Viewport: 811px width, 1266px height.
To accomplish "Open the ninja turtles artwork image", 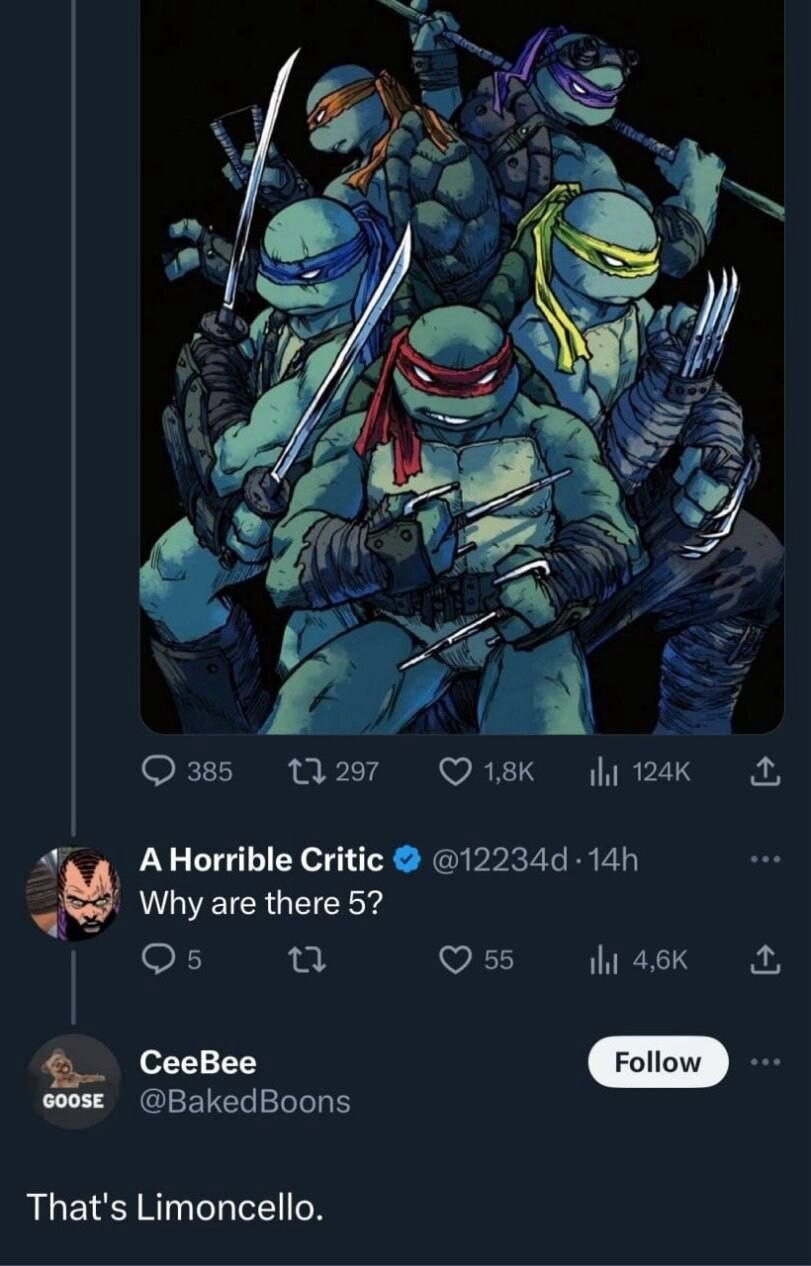I will [x=462, y=366].
